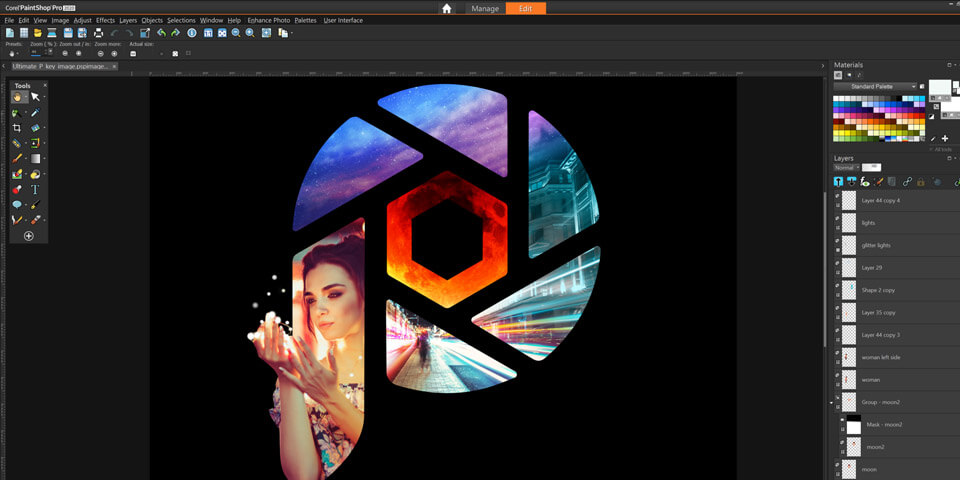Open a file with folder icon
The width and height of the screenshot is (960, 480).
(x=38, y=33)
